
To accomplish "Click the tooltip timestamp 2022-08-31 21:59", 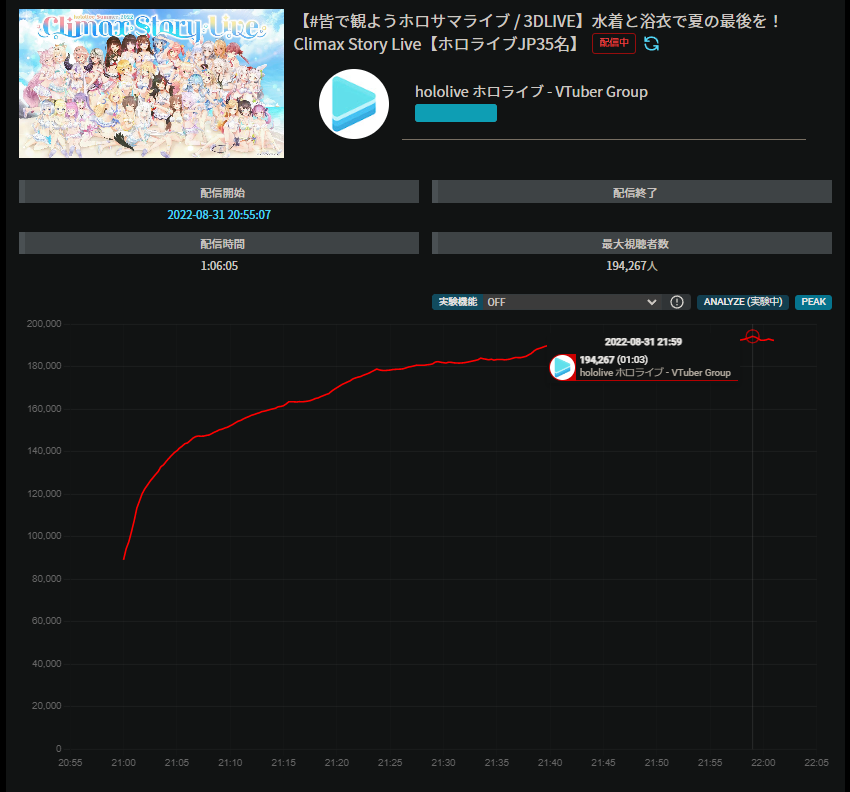I will tap(643, 342).
